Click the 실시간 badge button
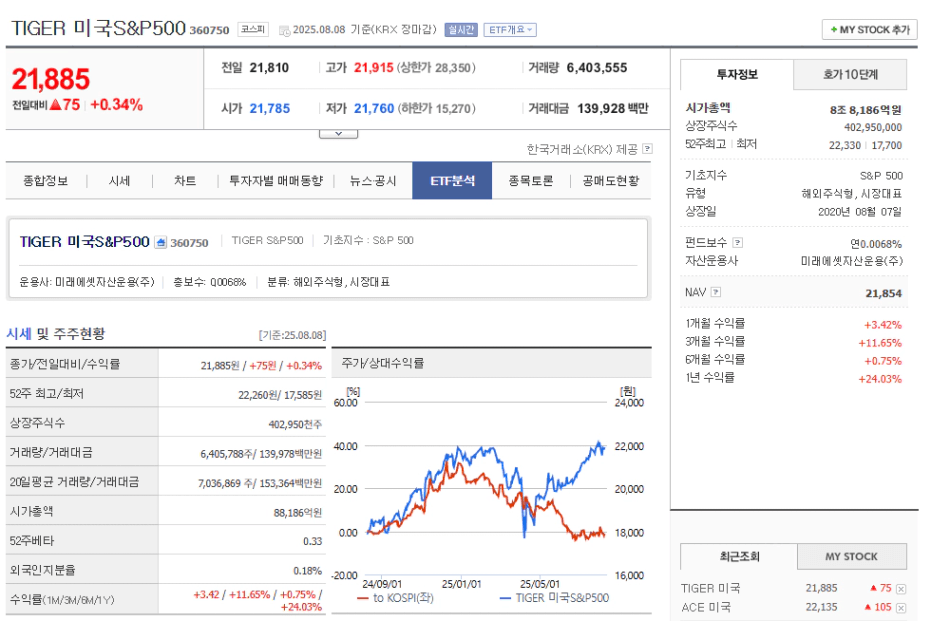This screenshot has width=931, height=621. pyautogui.click(x=461, y=30)
